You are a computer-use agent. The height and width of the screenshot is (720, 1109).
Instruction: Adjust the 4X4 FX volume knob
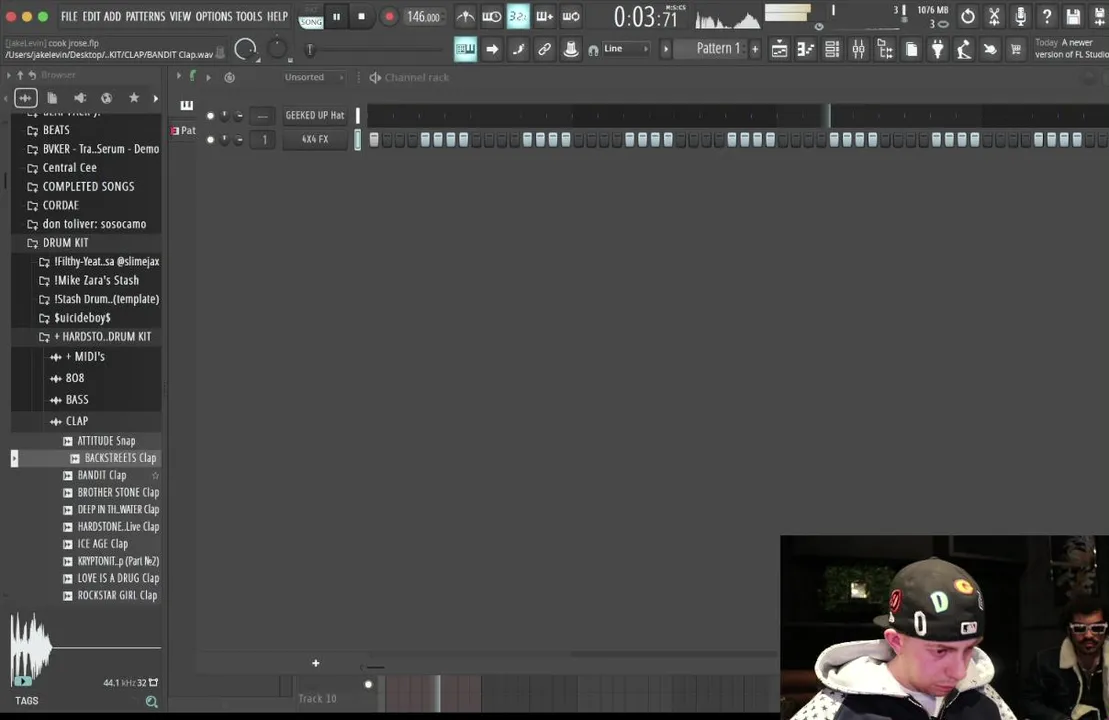coord(238,140)
